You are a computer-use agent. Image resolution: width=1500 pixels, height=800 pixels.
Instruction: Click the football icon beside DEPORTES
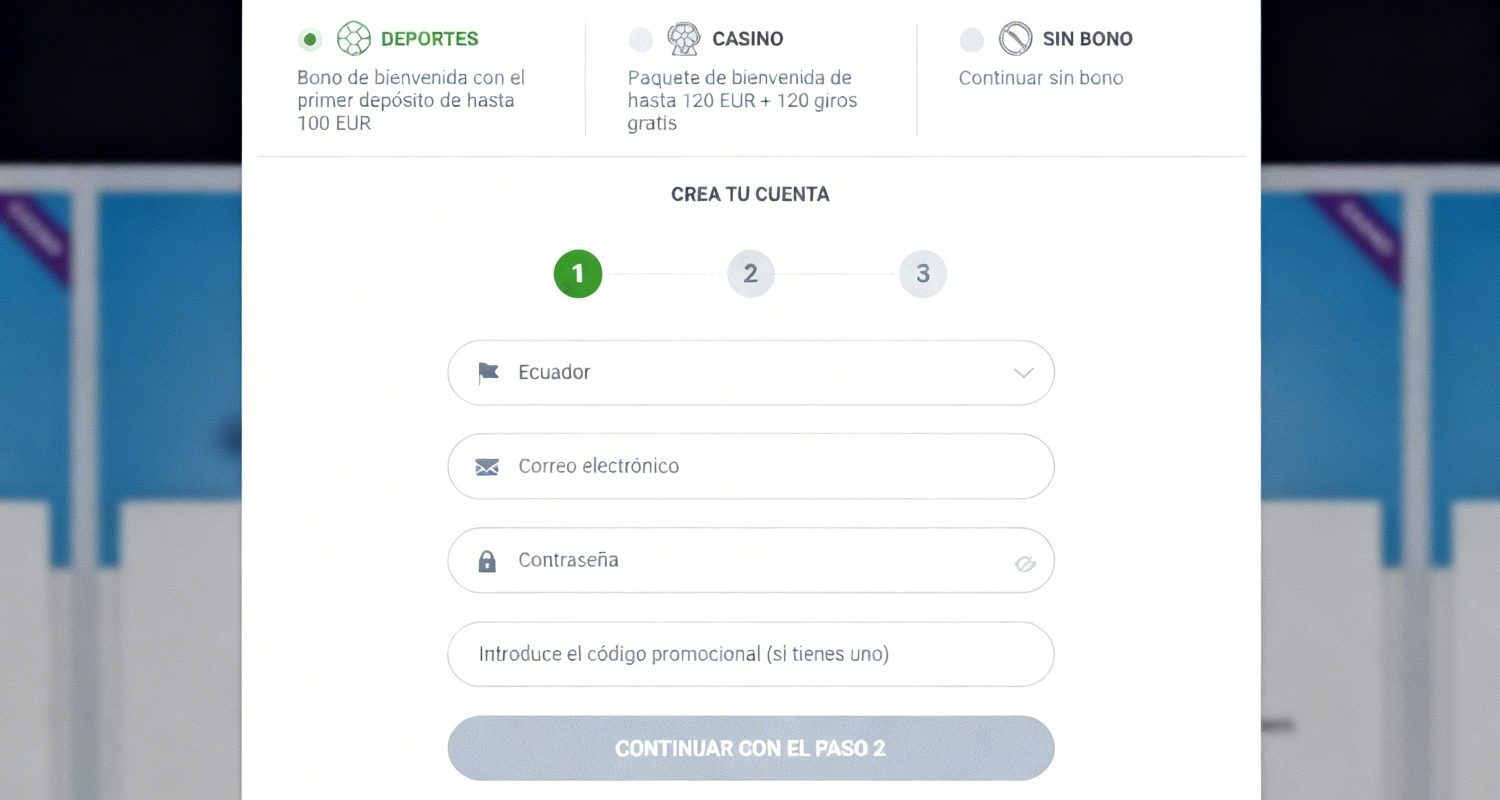355,37
